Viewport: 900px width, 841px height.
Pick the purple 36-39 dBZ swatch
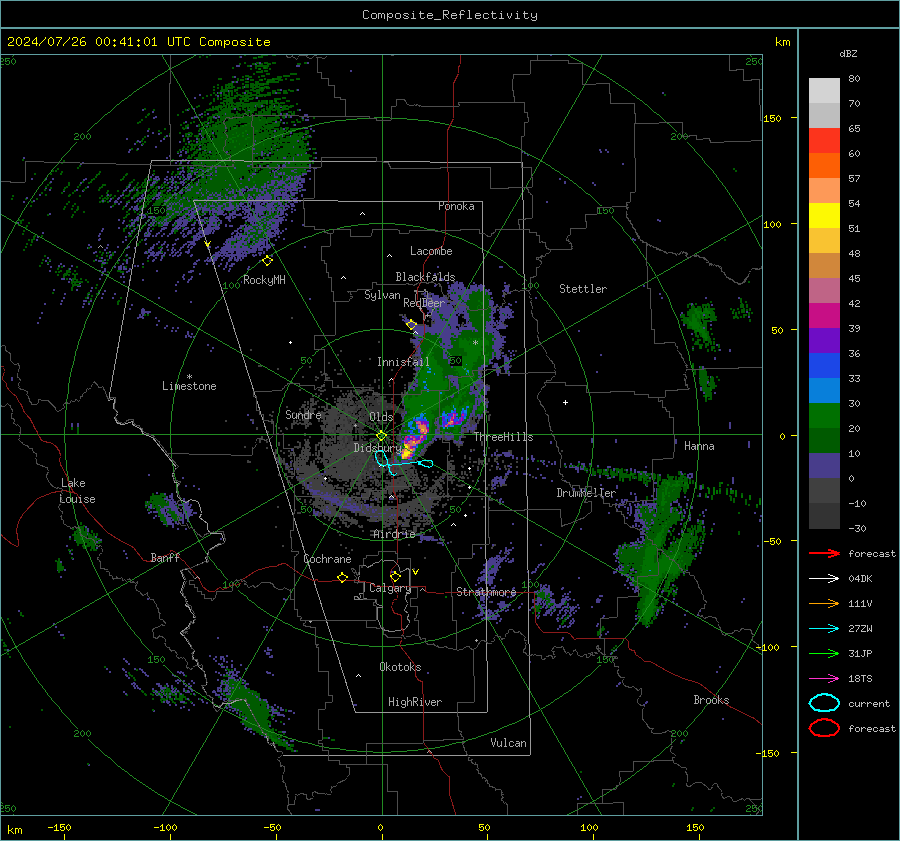click(824, 341)
